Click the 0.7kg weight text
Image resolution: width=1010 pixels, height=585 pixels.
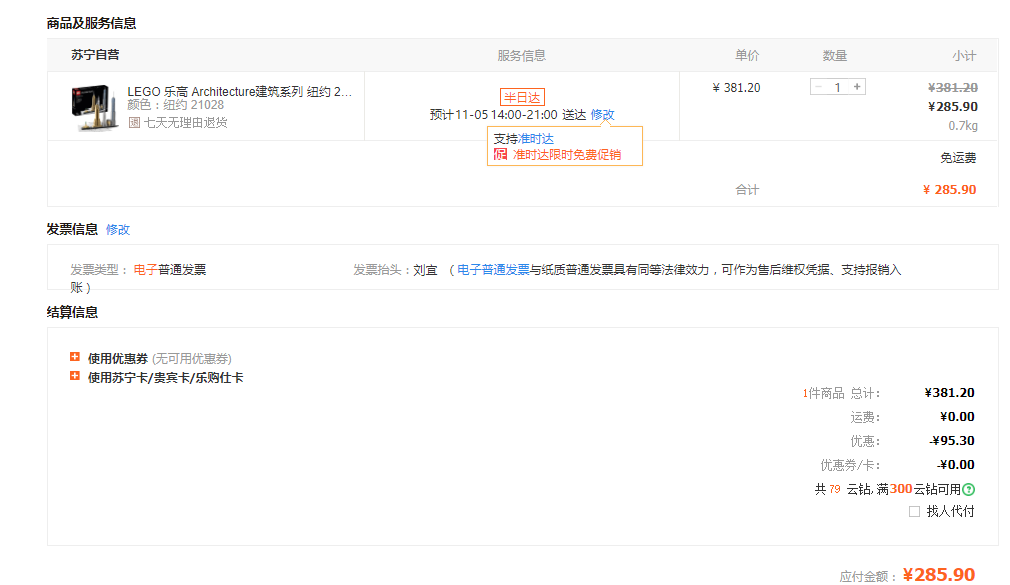pyautogui.click(x=963, y=126)
